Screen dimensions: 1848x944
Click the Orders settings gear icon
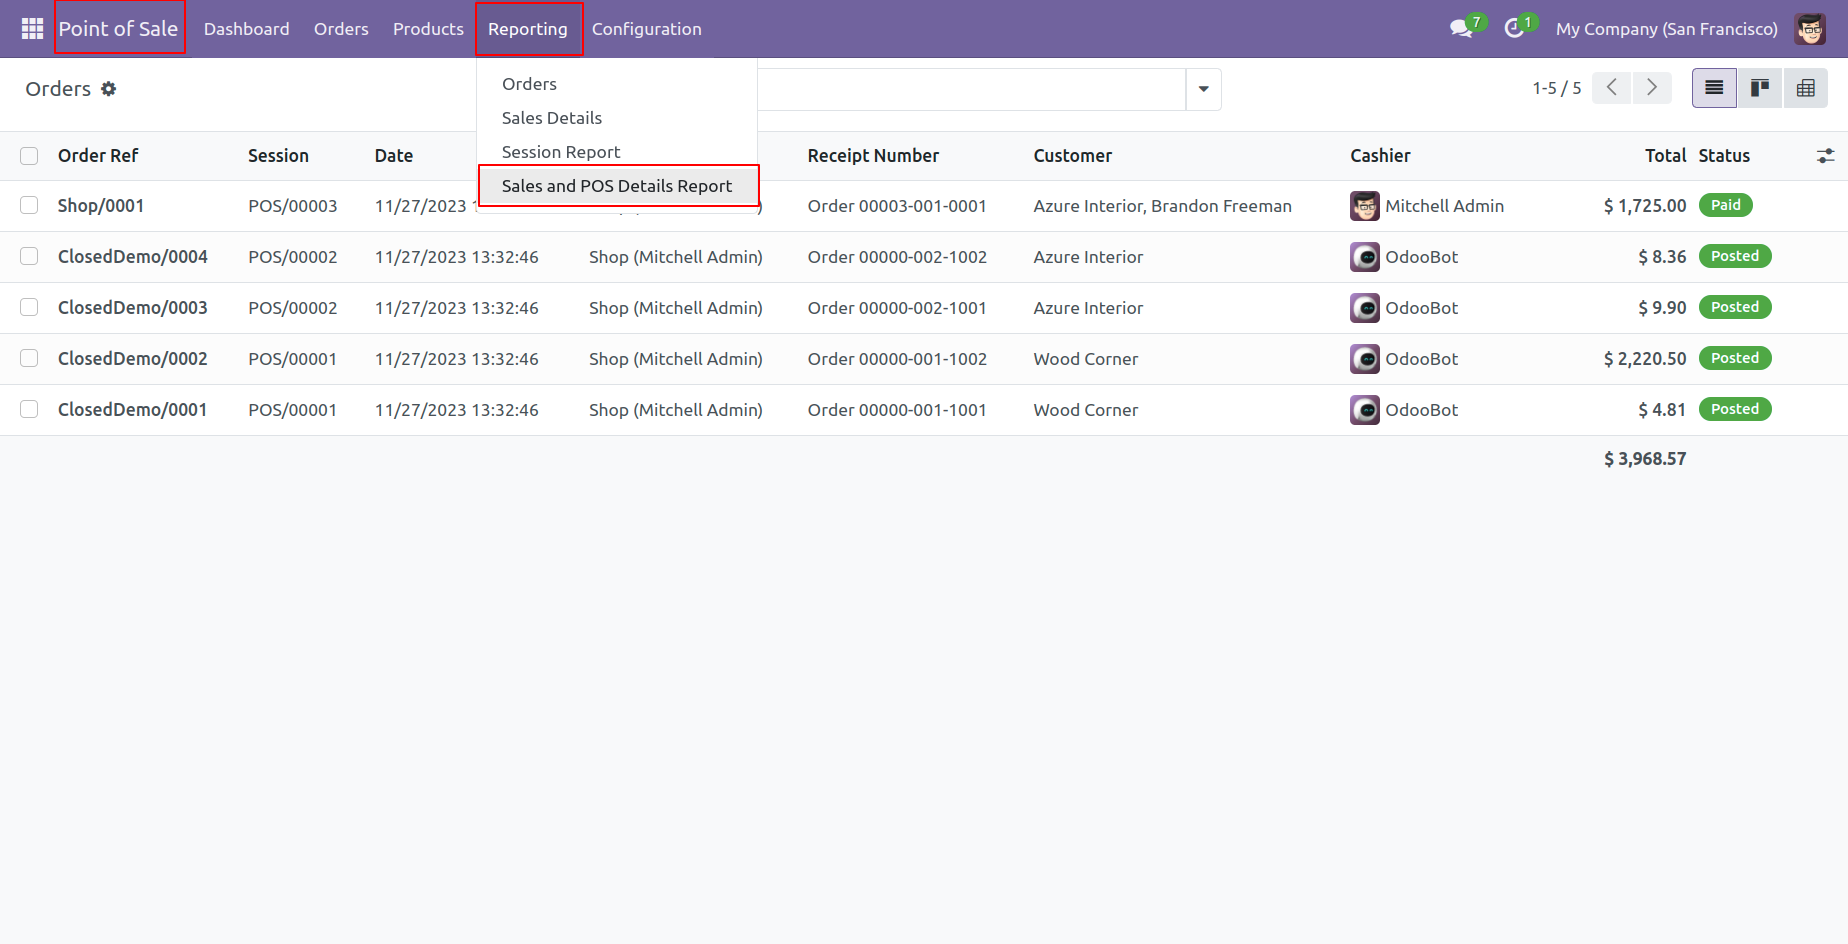[x=108, y=89]
